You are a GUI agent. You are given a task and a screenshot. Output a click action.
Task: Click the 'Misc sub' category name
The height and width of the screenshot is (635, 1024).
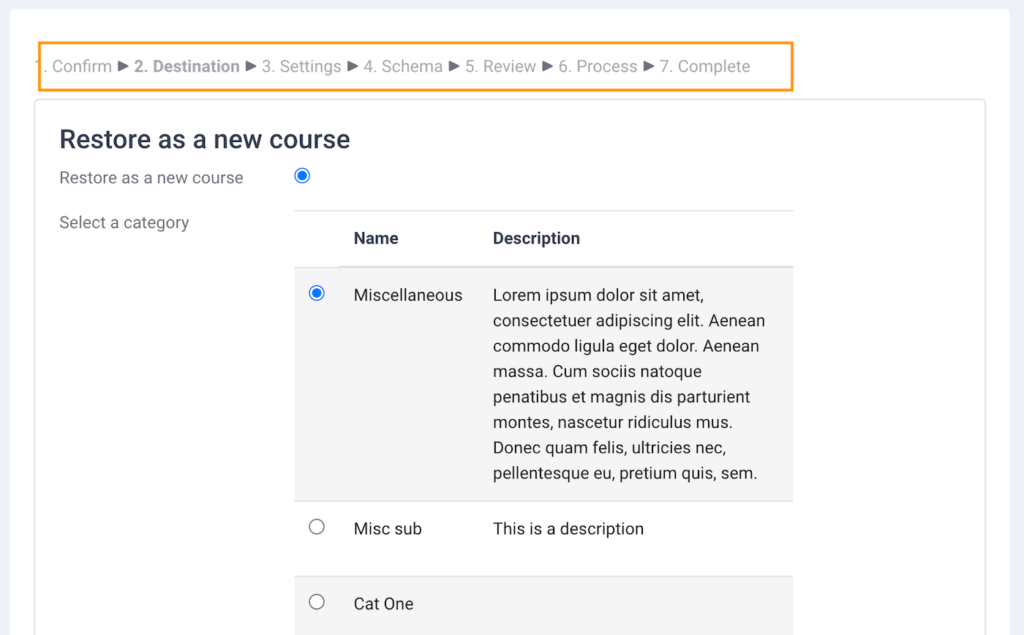pos(388,529)
